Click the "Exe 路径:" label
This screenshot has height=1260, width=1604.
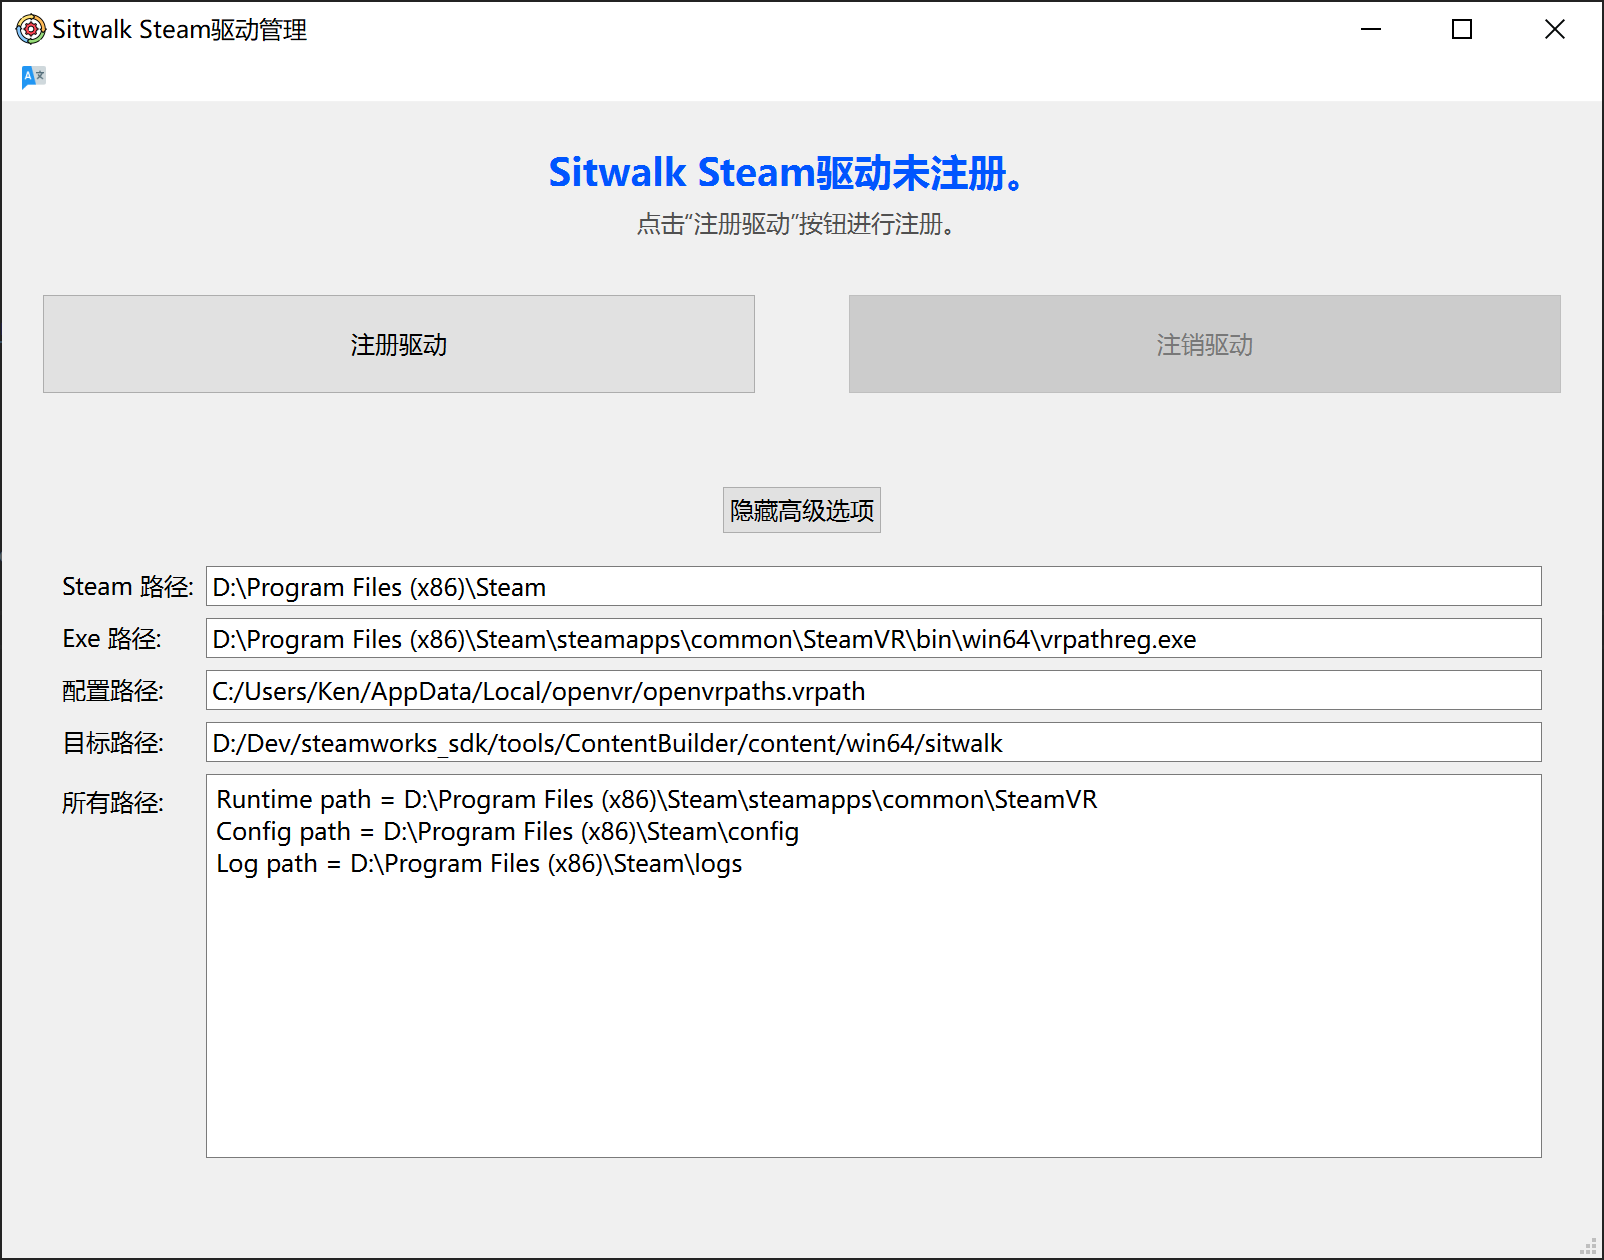(112, 638)
